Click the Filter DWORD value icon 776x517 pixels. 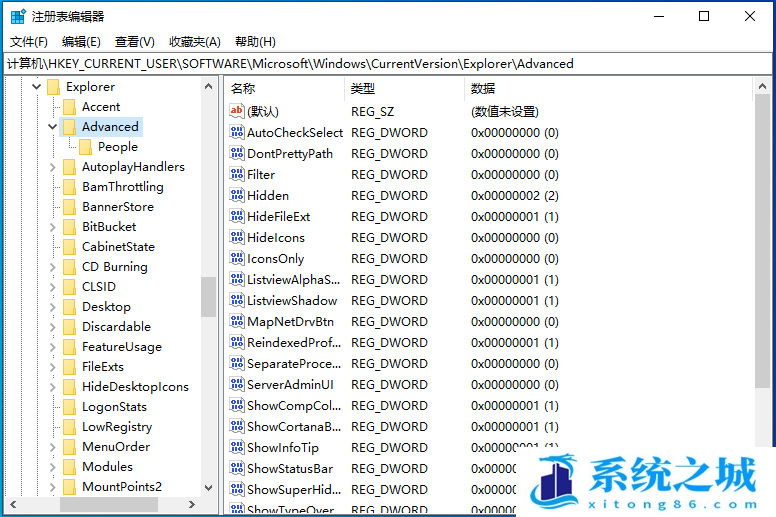pos(237,174)
